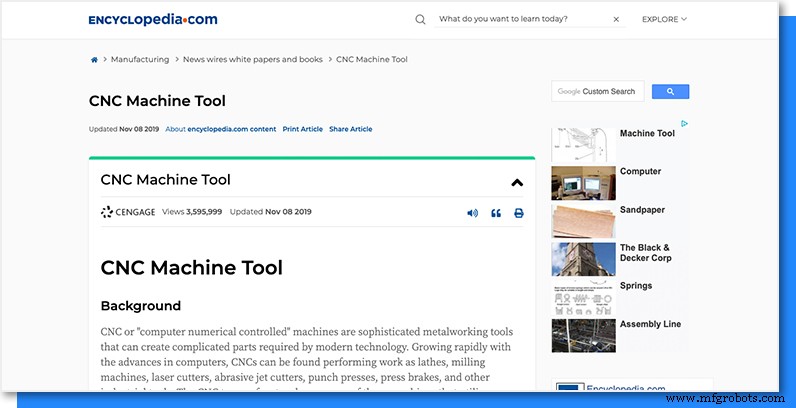Viewport: 796px width, 408px height.
Task: Click the magnifier icon in header search
Action: coord(421,19)
